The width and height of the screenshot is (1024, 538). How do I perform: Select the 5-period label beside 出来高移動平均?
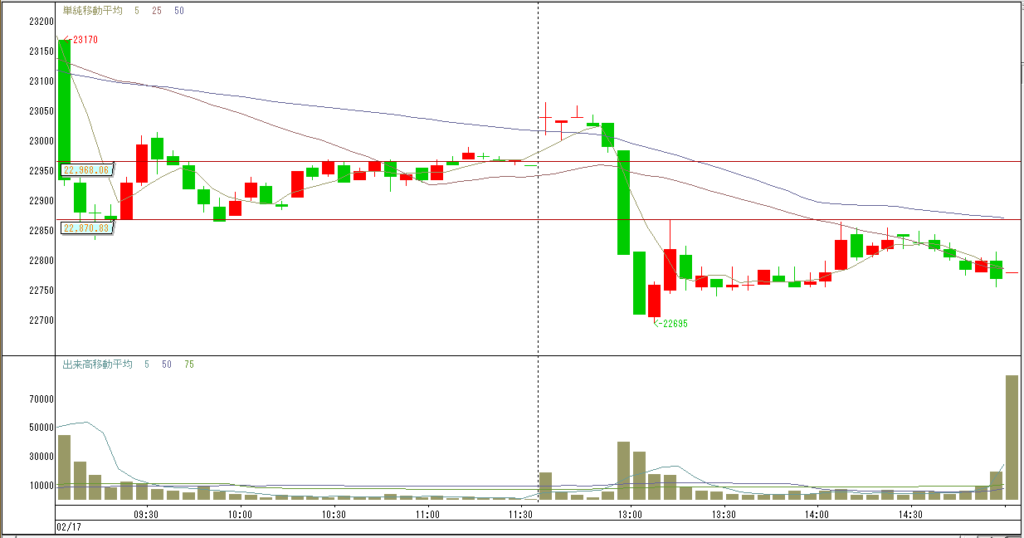coord(147,364)
